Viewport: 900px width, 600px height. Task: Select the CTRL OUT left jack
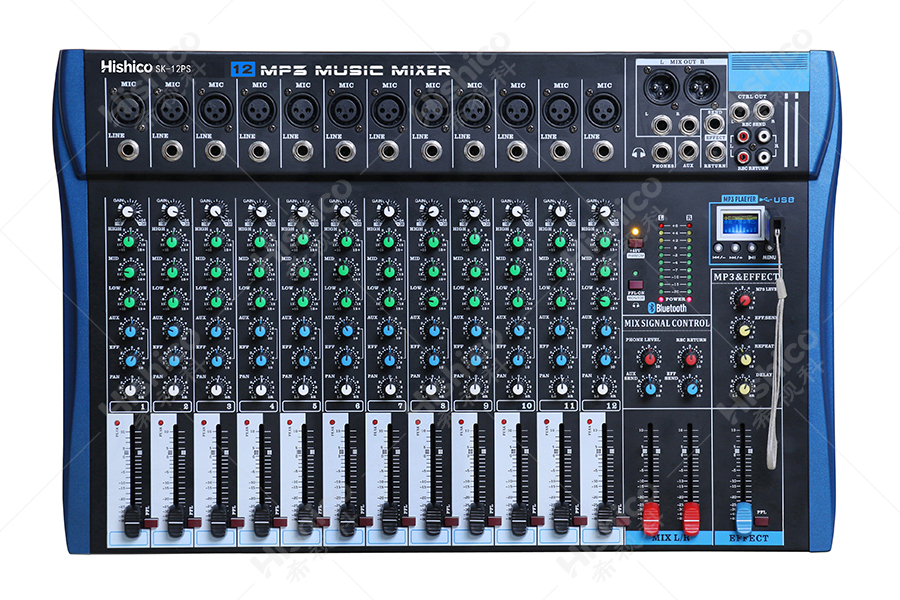[x=739, y=110]
